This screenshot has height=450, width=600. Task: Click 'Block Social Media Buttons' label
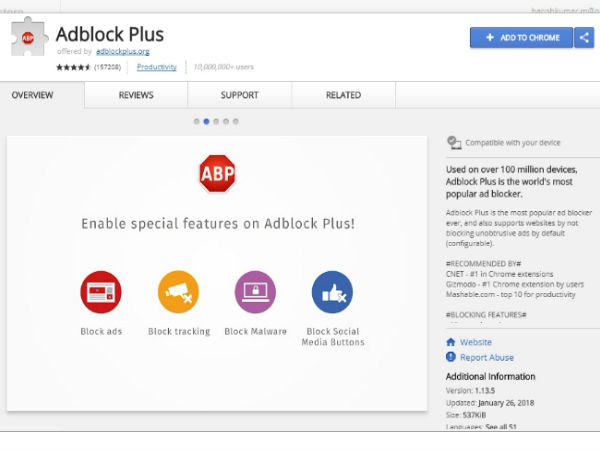coord(333,337)
